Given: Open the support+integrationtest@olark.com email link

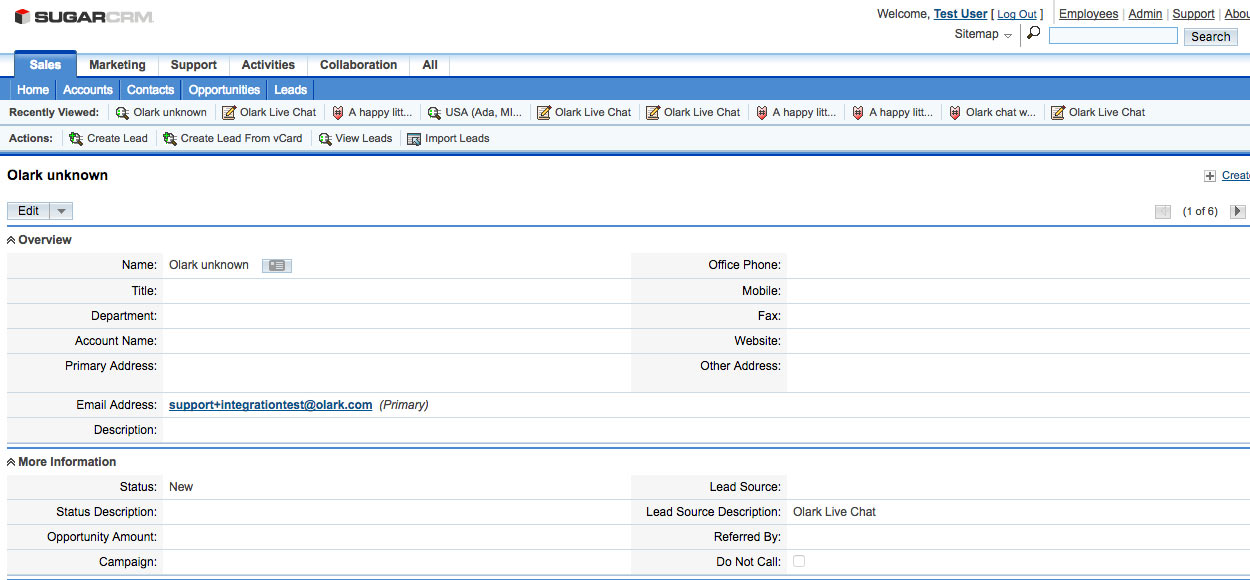Looking at the screenshot, I should tap(270, 405).
